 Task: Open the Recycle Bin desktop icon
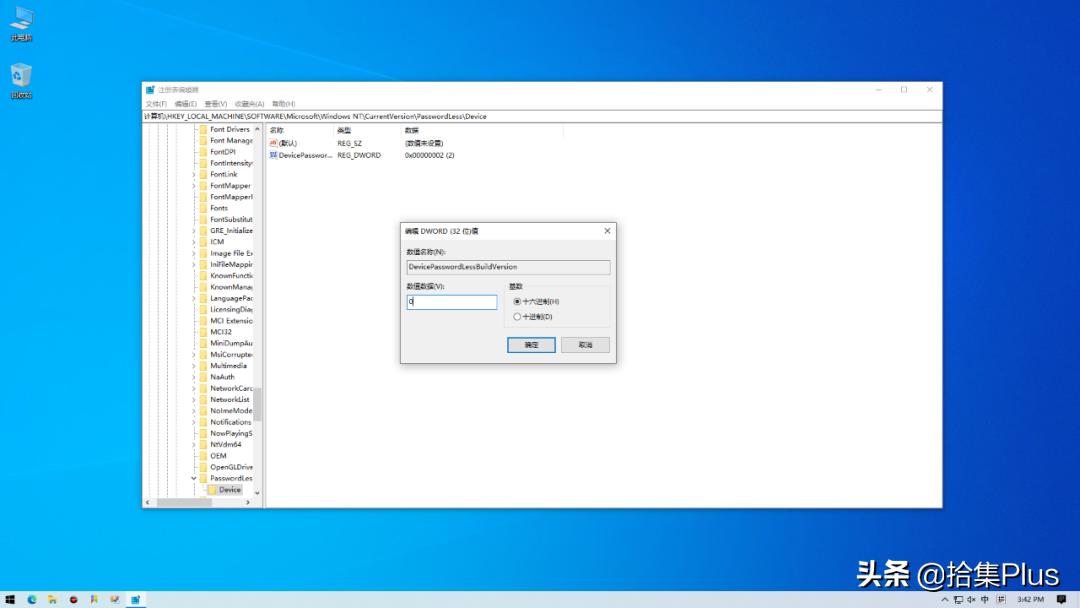[20, 75]
